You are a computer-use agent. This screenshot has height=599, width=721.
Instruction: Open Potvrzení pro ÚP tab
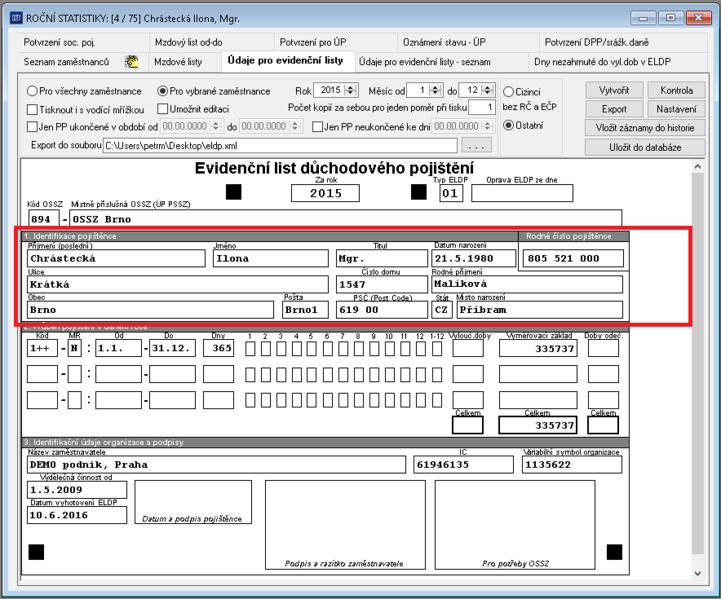click(313, 42)
